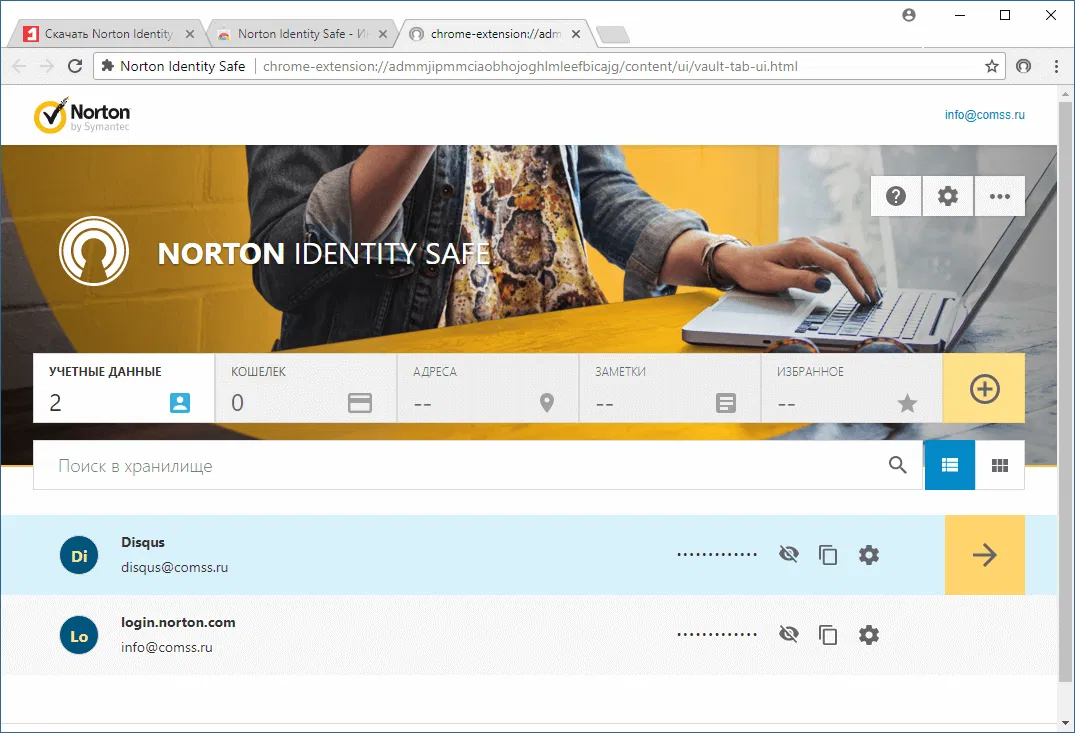Go forward in browser history
The image size is (1075, 733).
[x=47, y=66]
